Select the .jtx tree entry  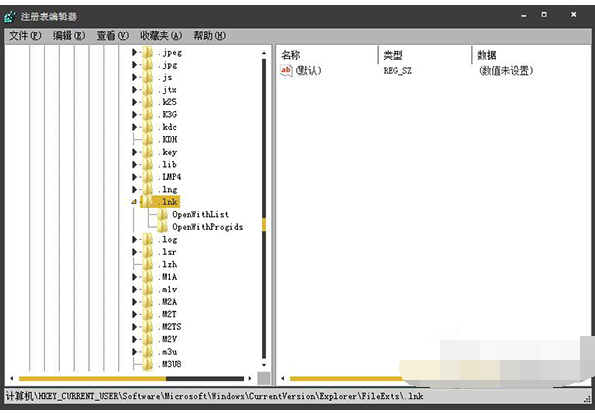(168, 90)
